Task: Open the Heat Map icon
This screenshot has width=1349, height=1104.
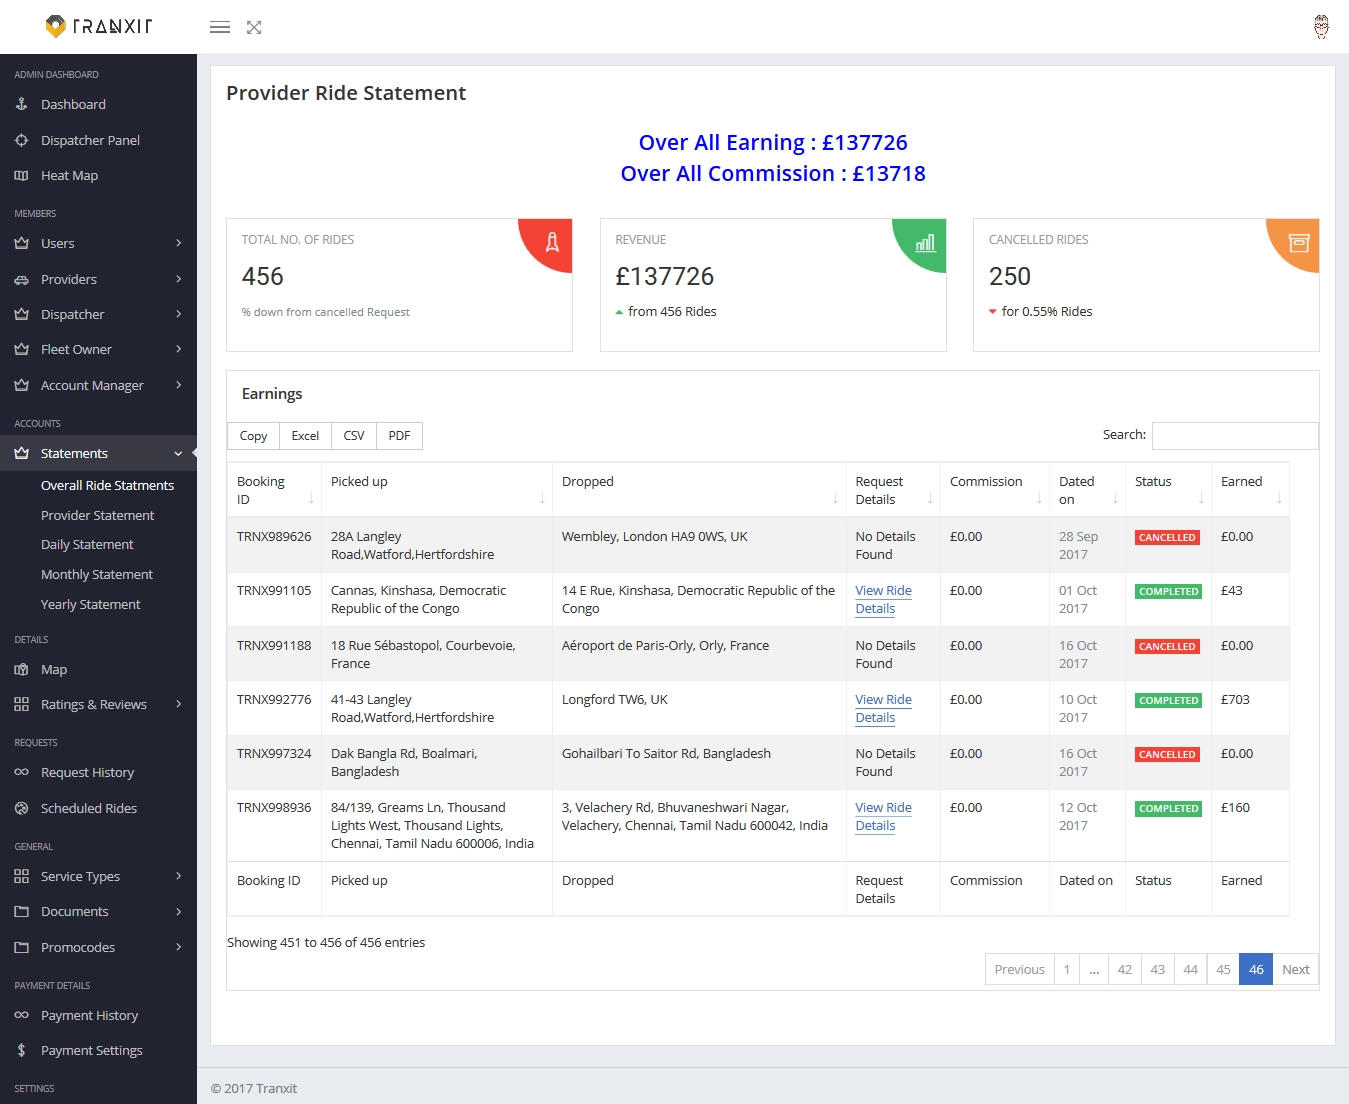Action: point(21,175)
